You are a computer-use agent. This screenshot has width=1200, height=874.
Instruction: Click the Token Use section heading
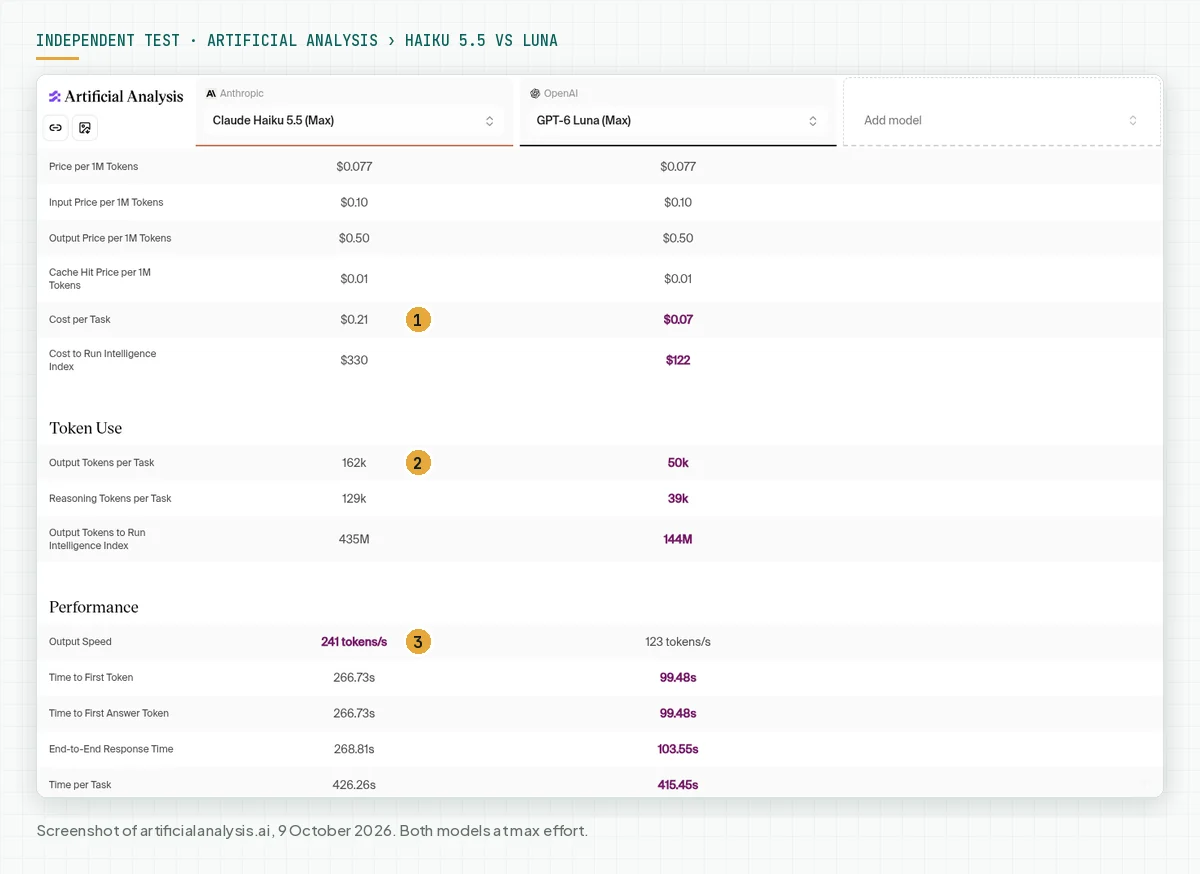tap(86, 428)
